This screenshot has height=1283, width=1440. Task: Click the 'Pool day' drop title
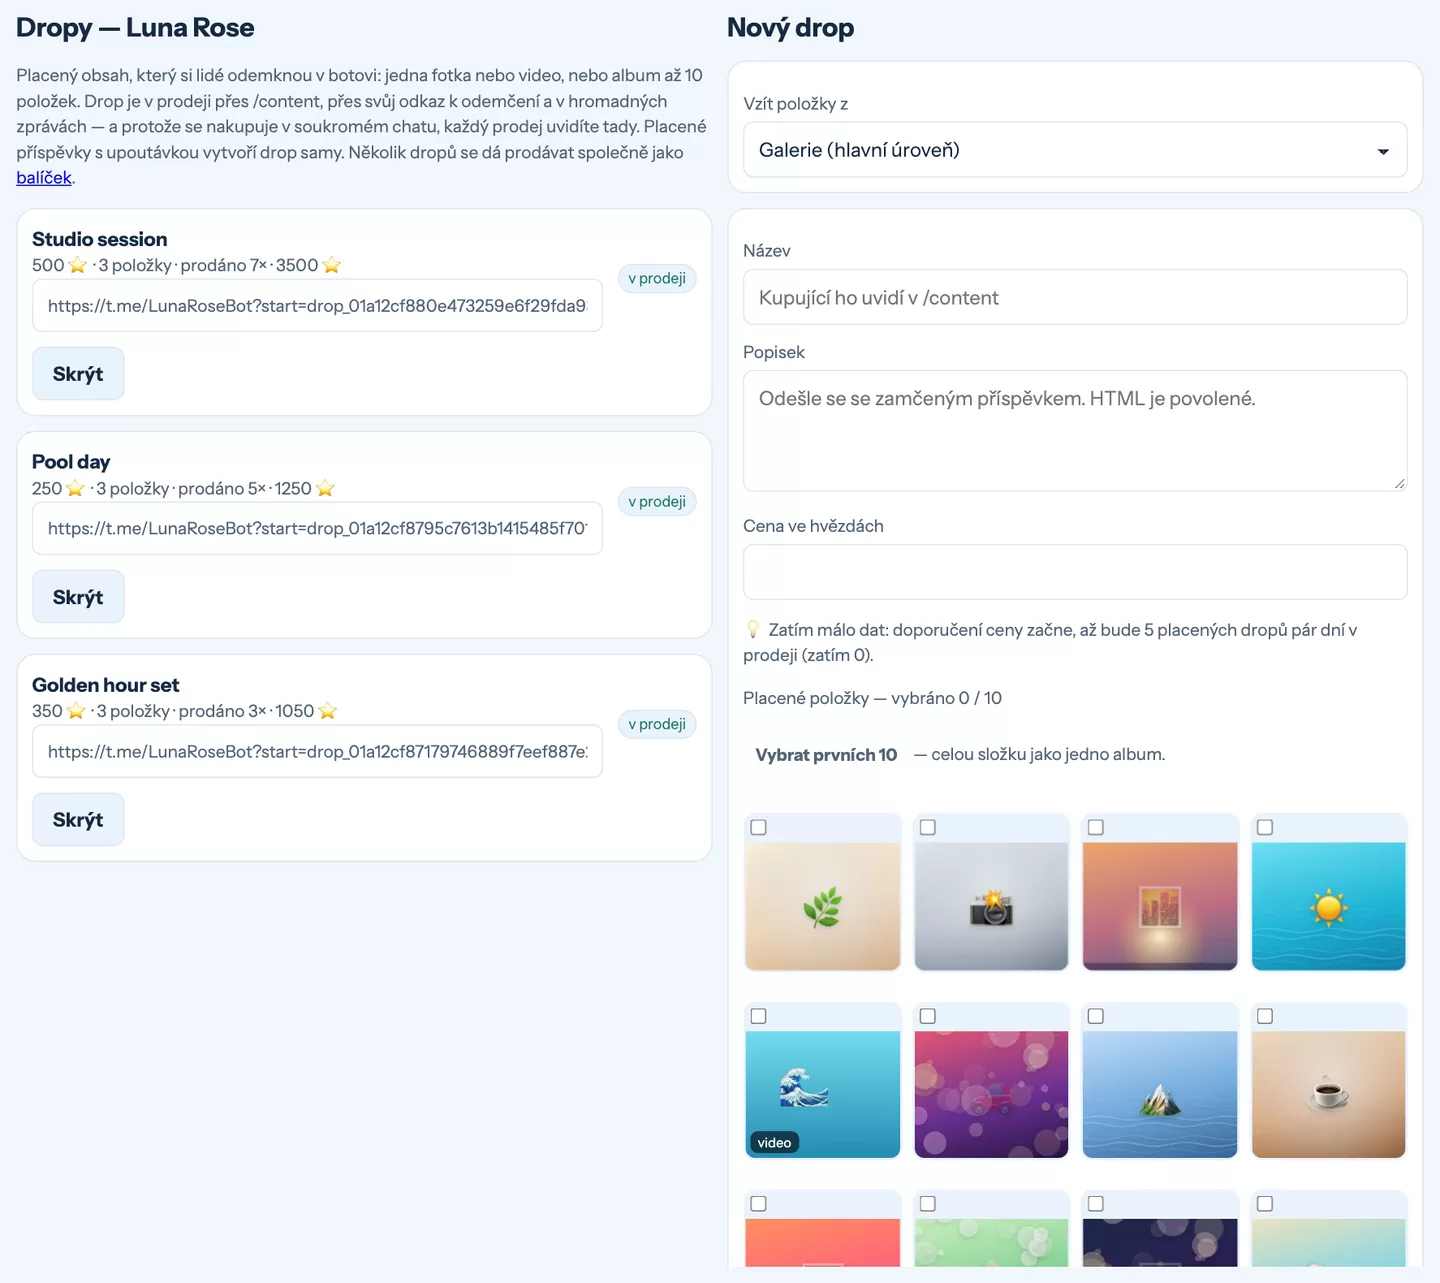[71, 462]
